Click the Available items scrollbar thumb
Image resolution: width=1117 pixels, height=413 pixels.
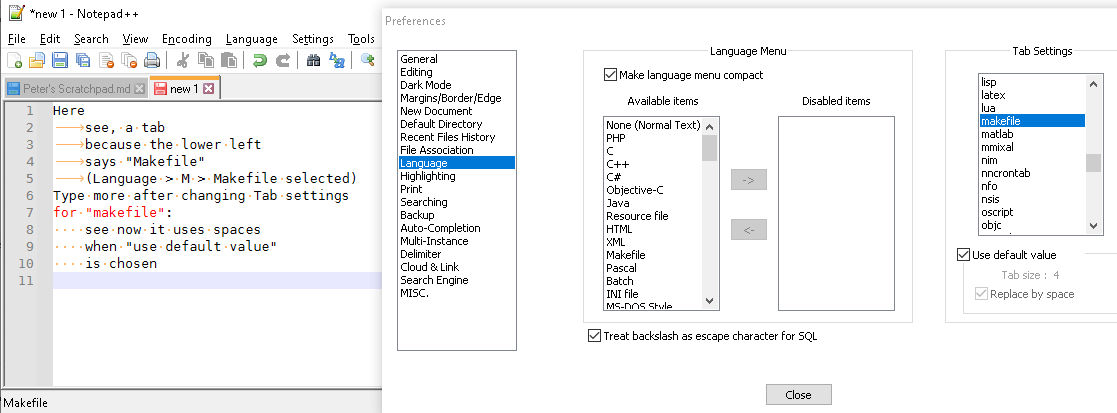[710, 147]
